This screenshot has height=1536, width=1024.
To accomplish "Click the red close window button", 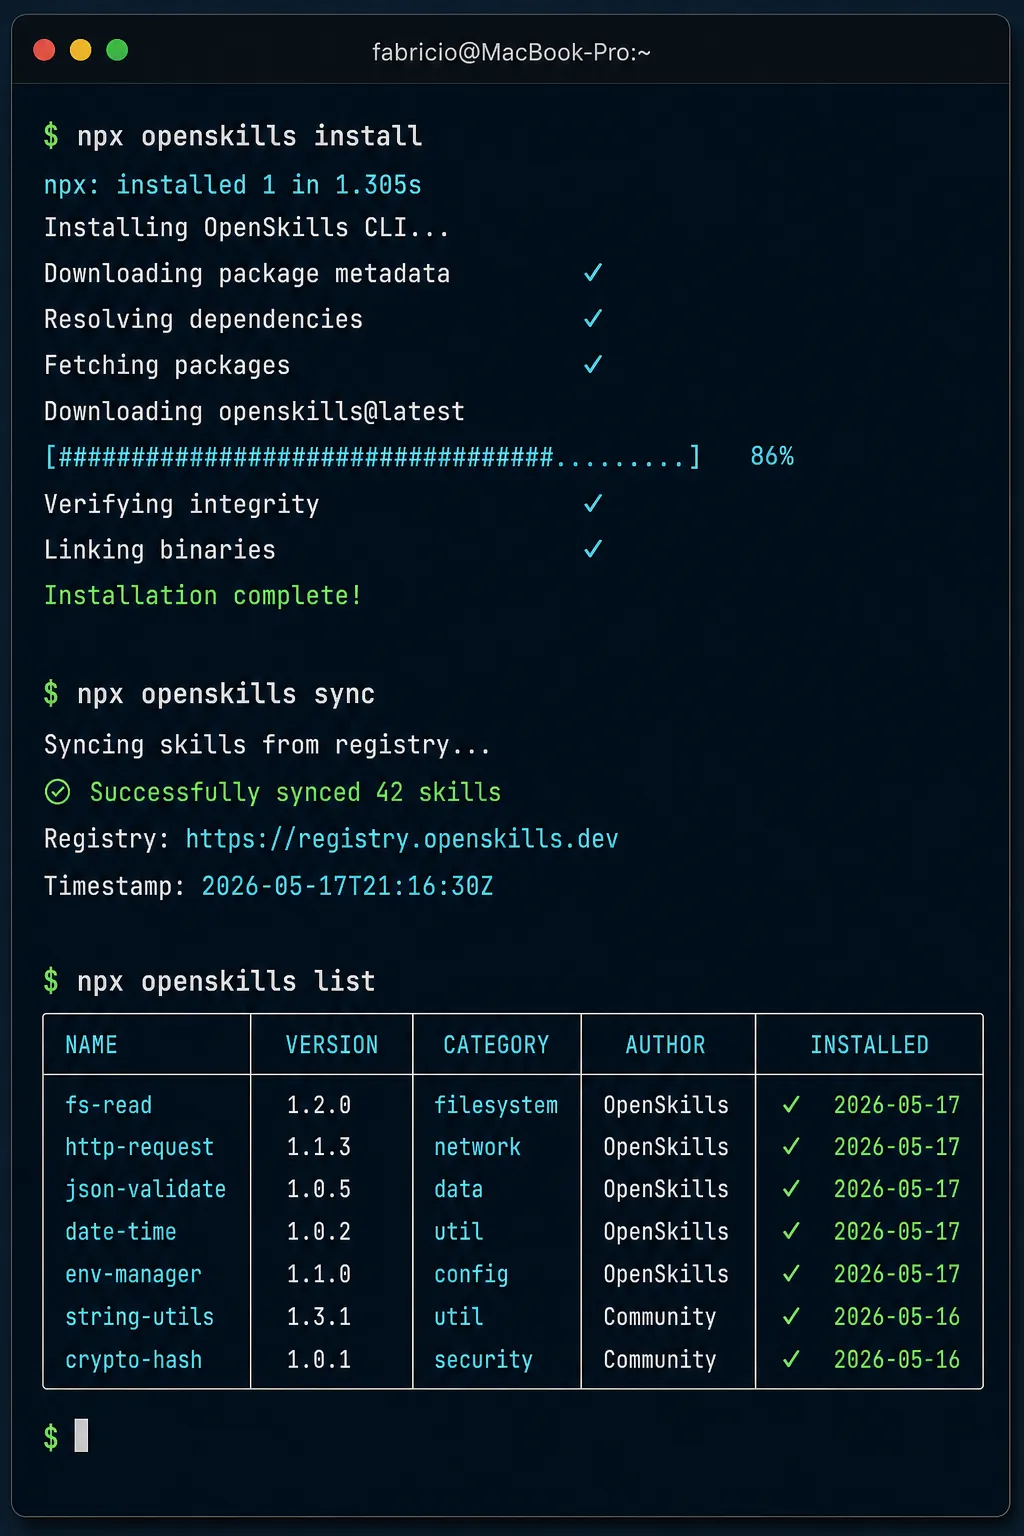I will (x=44, y=50).
